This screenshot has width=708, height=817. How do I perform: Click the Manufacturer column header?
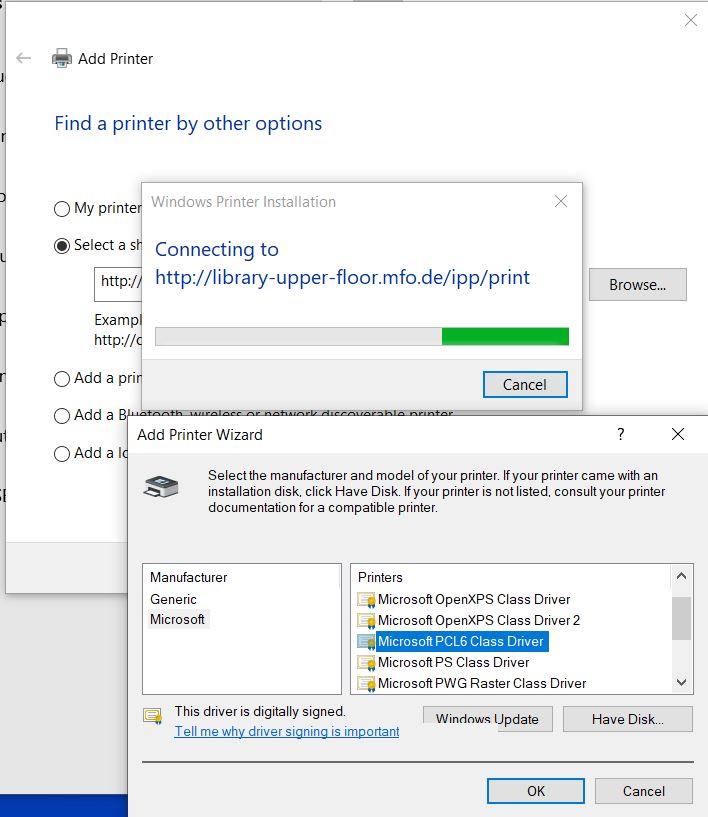coord(189,577)
